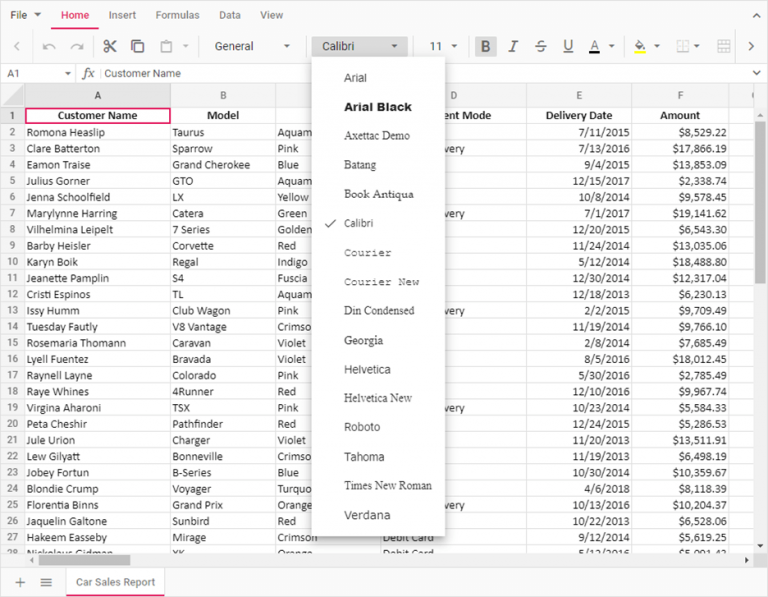768x597 pixels.
Task: Open the Name Box dropdown arrow
Action: (68, 73)
